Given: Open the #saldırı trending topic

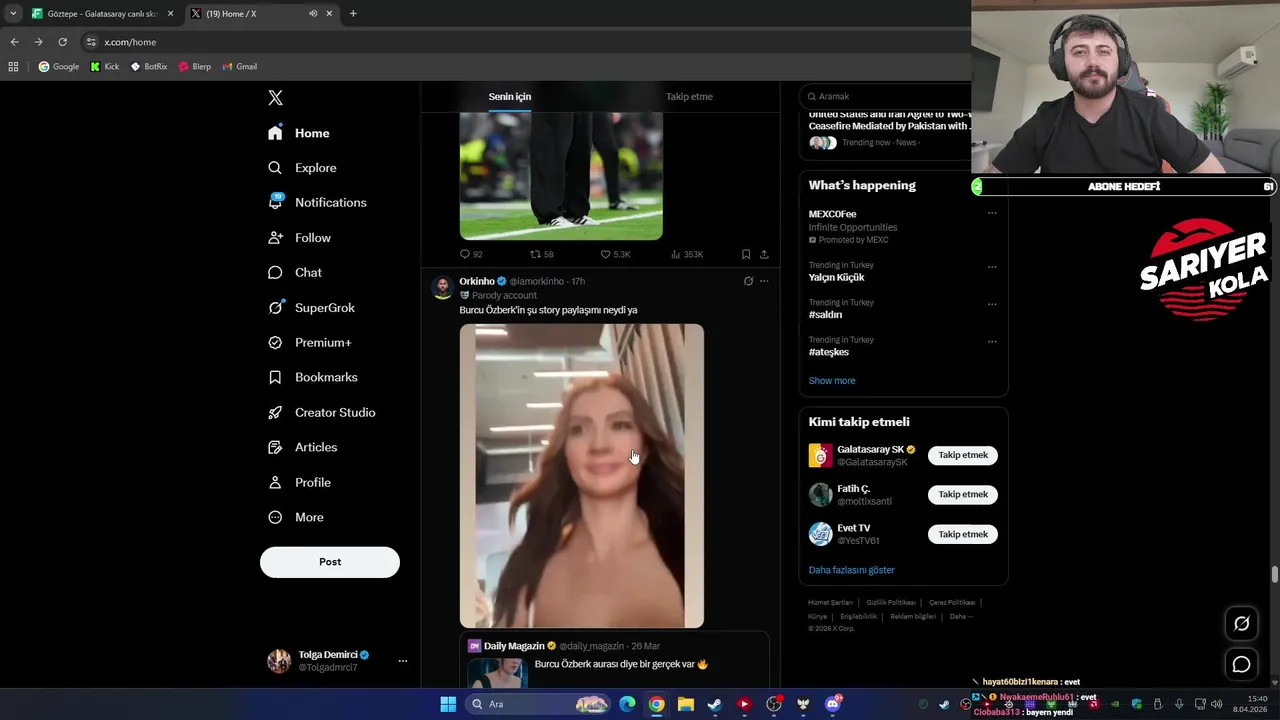Looking at the screenshot, I should click(826, 315).
